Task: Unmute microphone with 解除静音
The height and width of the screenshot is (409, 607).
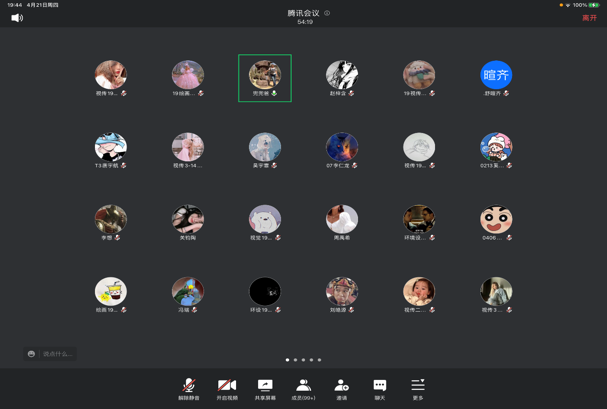Action: click(188, 388)
